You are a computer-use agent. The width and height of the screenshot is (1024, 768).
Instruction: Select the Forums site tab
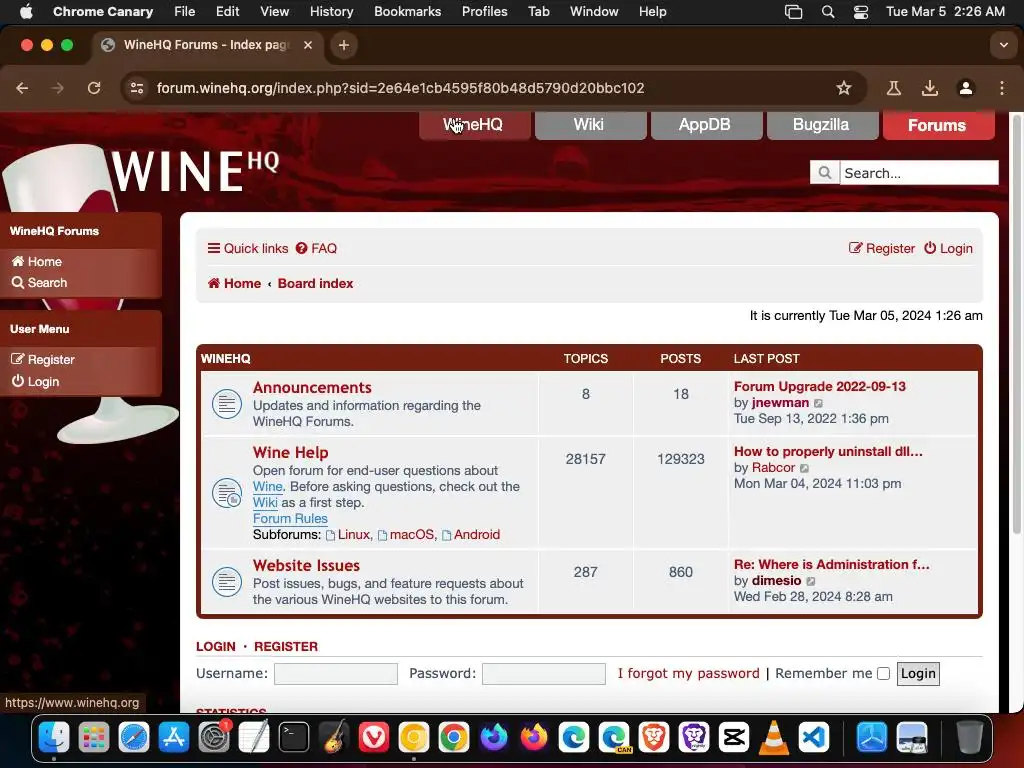coord(938,125)
